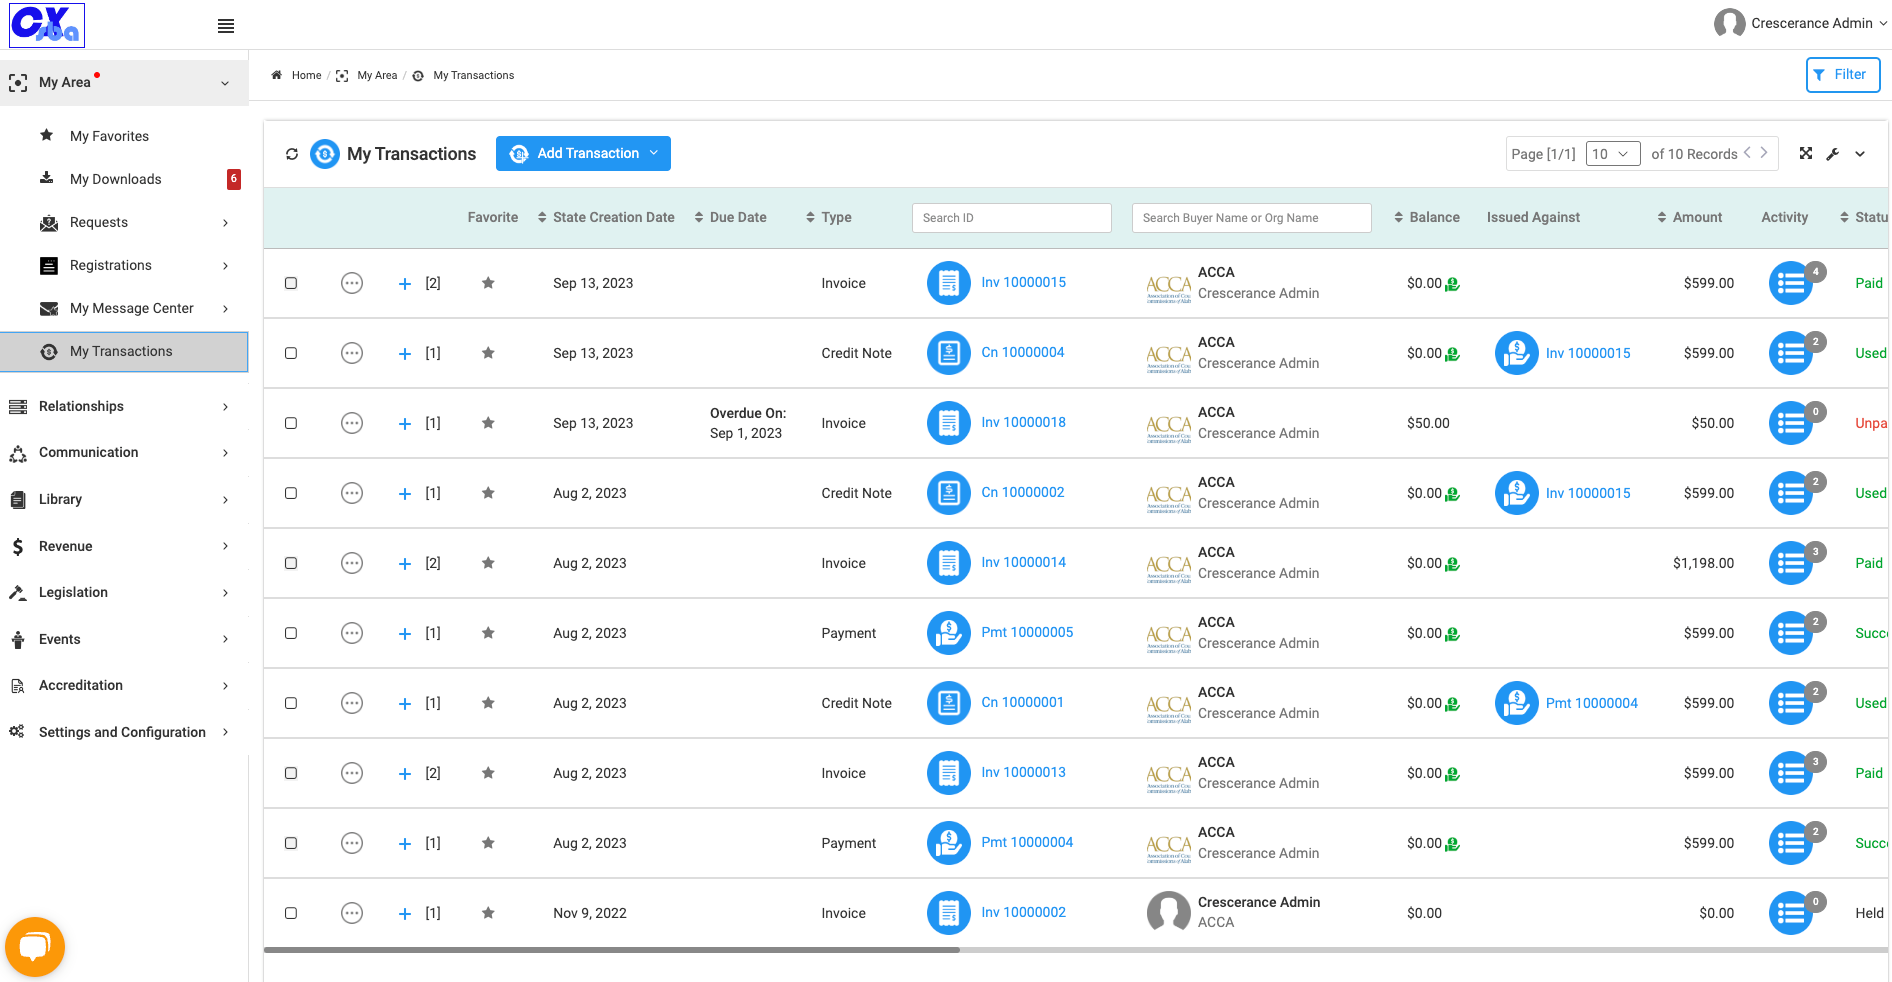Image resolution: width=1892 pixels, height=982 pixels.
Task: Open activity list for Inv 10000018
Action: [1791, 424]
